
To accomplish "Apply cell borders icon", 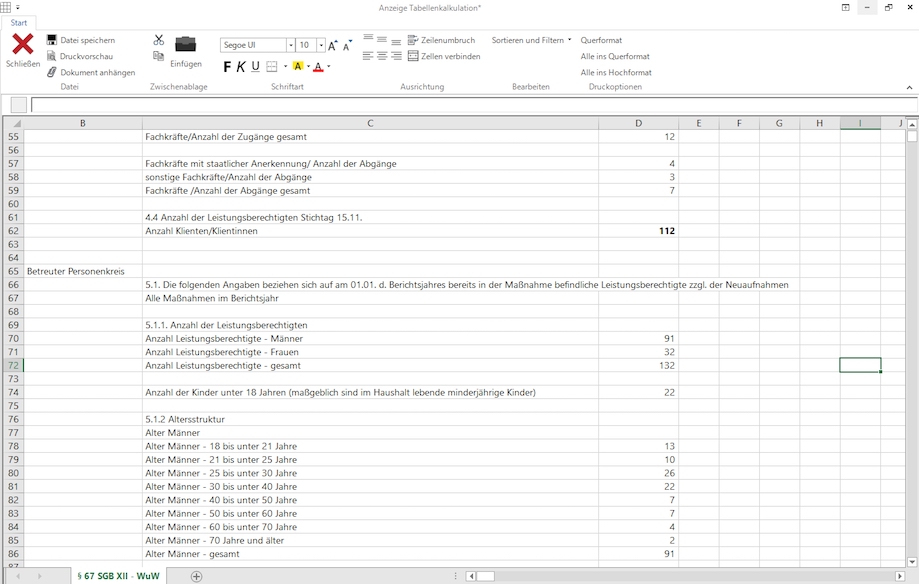I will point(271,67).
